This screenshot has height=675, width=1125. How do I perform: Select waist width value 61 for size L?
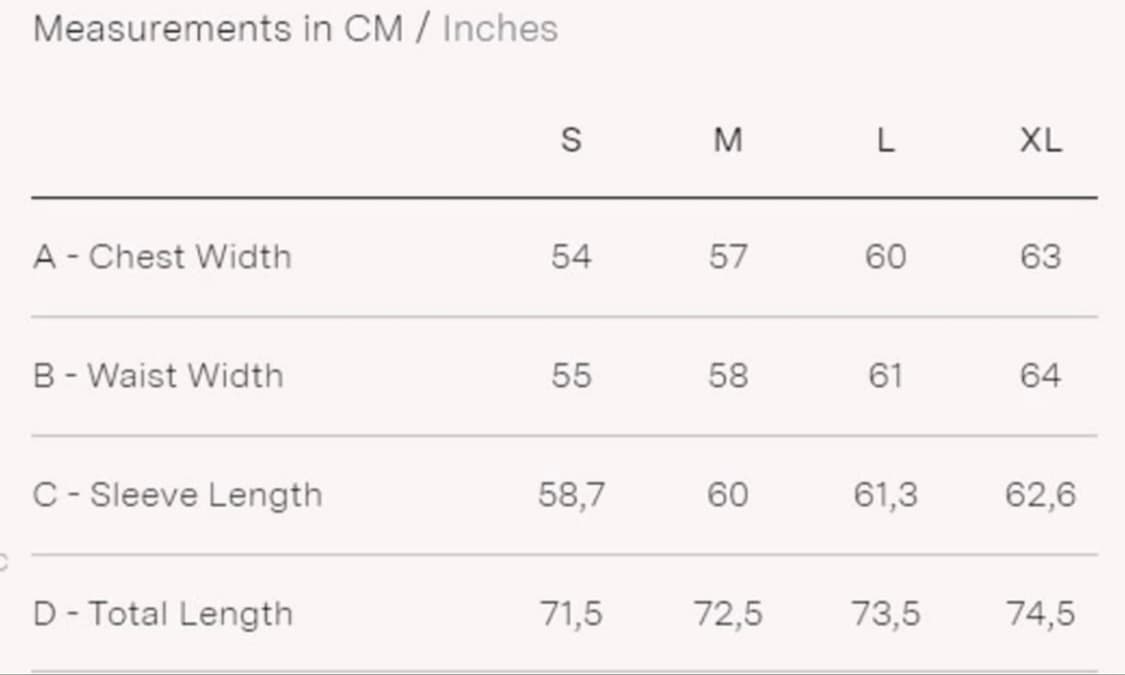tap(885, 376)
